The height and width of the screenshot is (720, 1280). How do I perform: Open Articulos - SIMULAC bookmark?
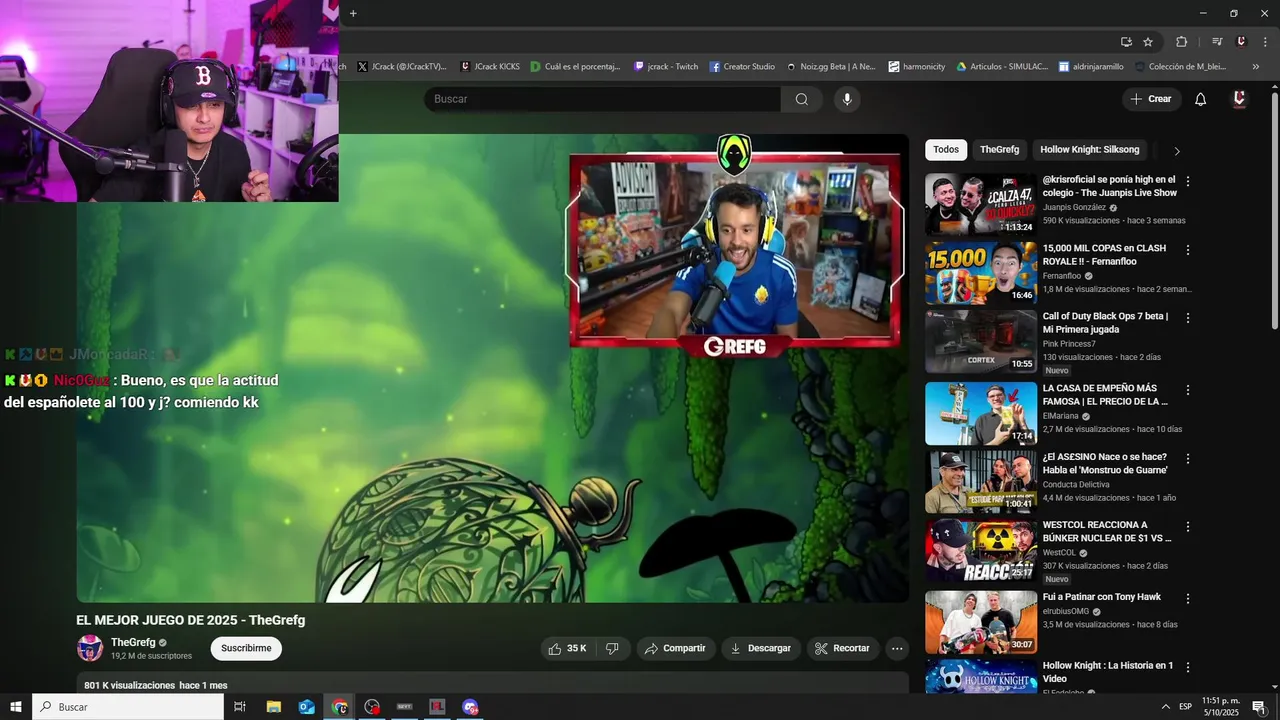tap(1002, 67)
